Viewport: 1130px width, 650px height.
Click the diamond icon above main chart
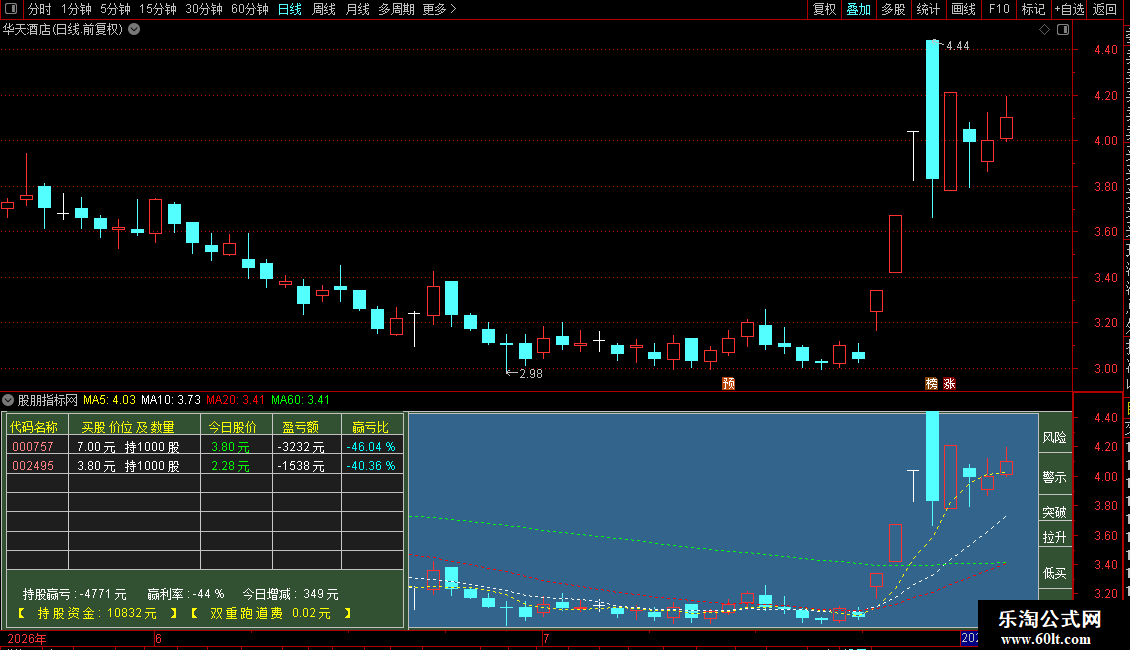[1044, 30]
